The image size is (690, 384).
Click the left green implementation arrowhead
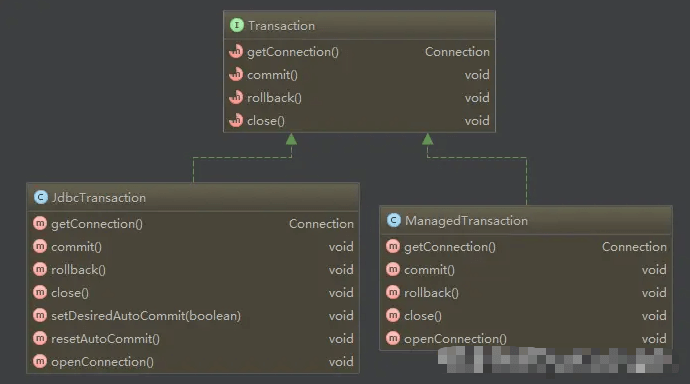291,139
